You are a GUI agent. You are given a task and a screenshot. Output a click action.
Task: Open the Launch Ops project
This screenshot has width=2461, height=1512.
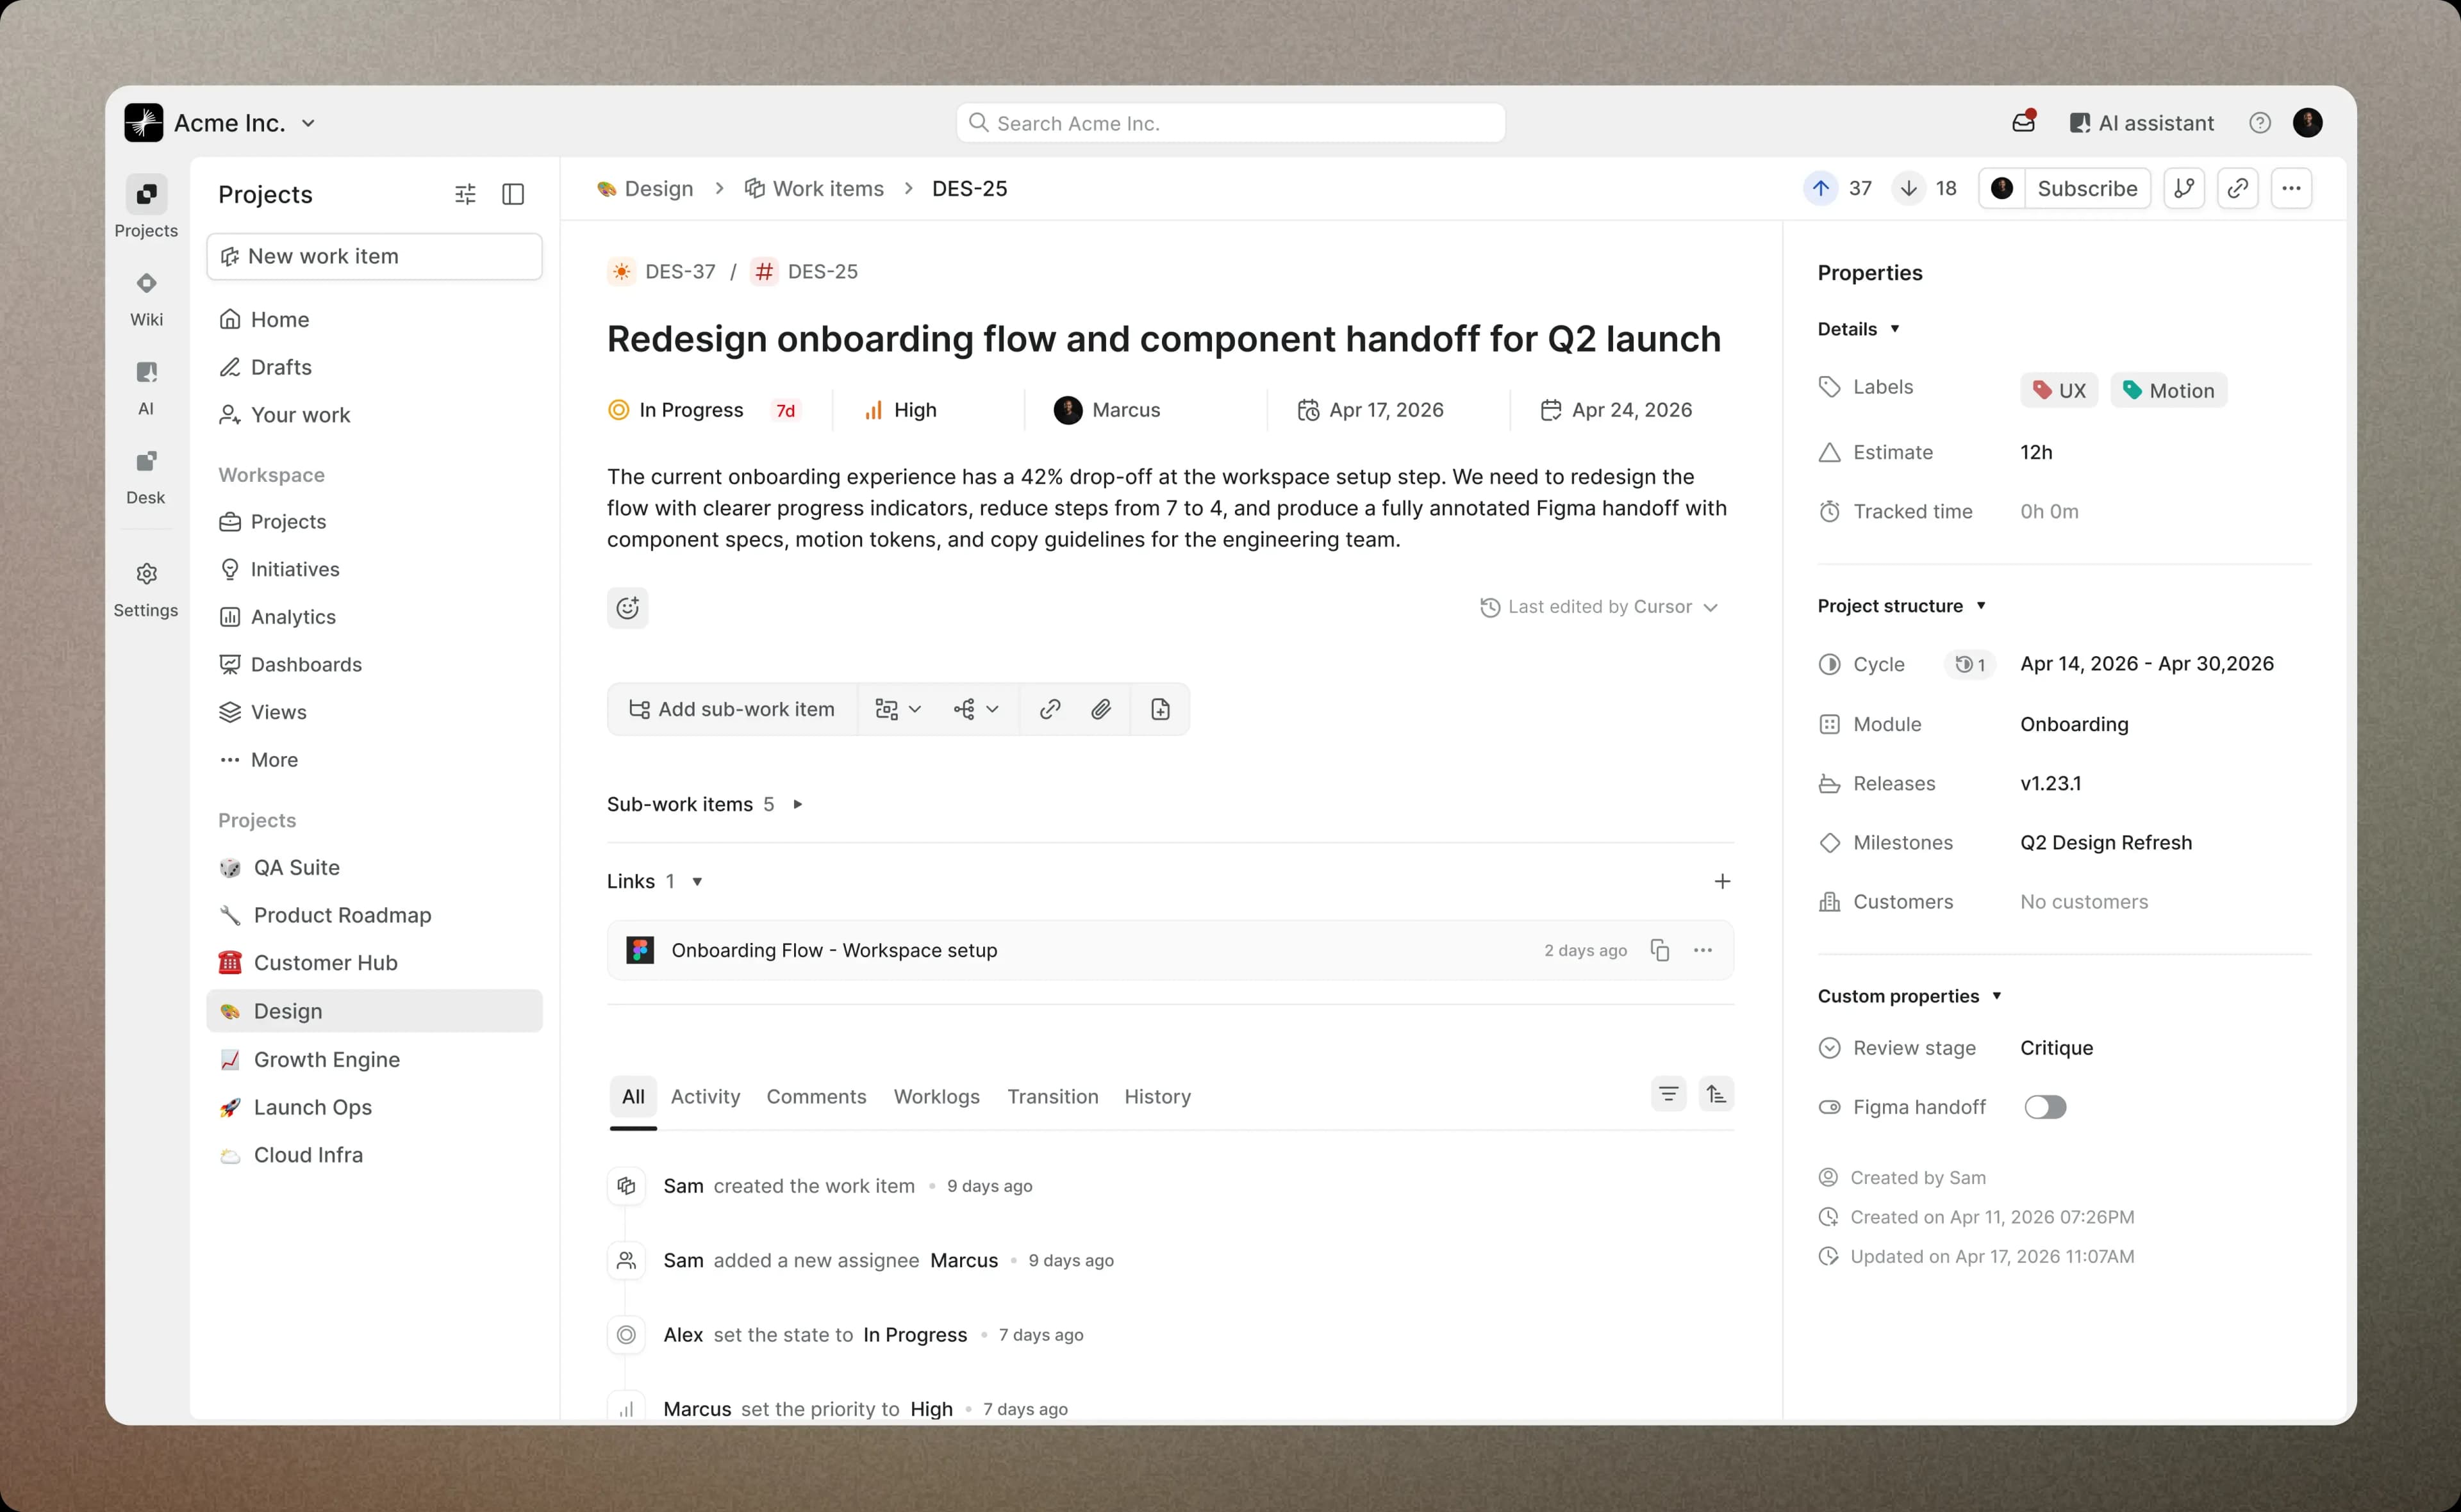pyautogui.click(x=374, y=1107)
